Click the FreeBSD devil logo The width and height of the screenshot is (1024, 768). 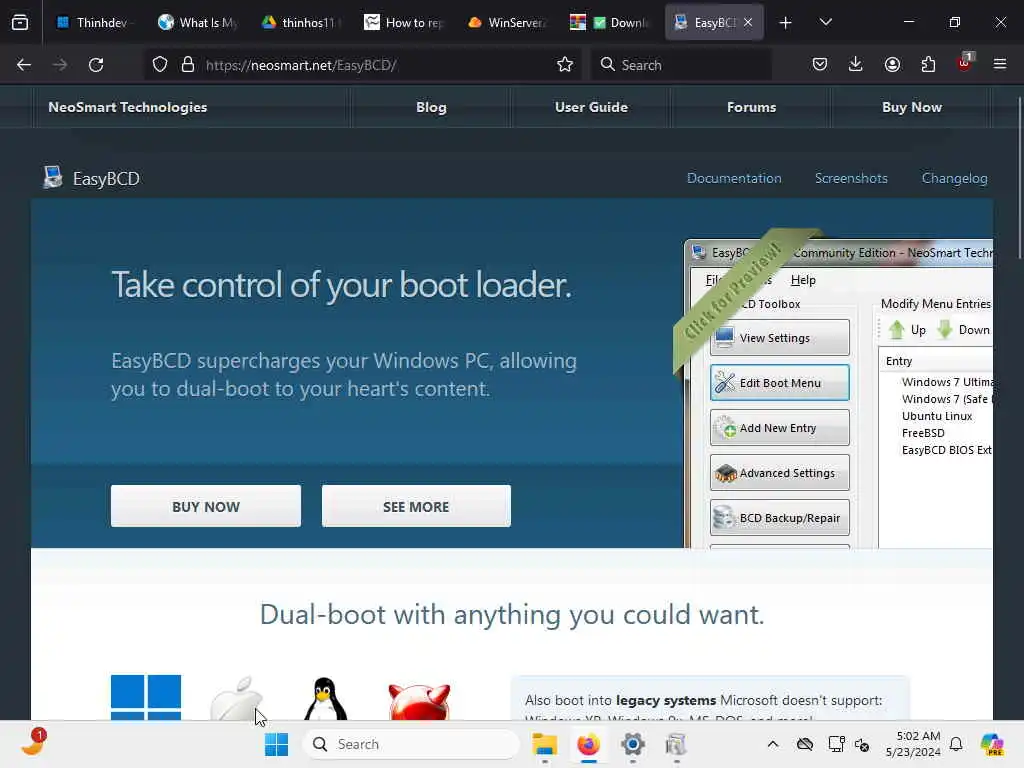tap(419, 701)
